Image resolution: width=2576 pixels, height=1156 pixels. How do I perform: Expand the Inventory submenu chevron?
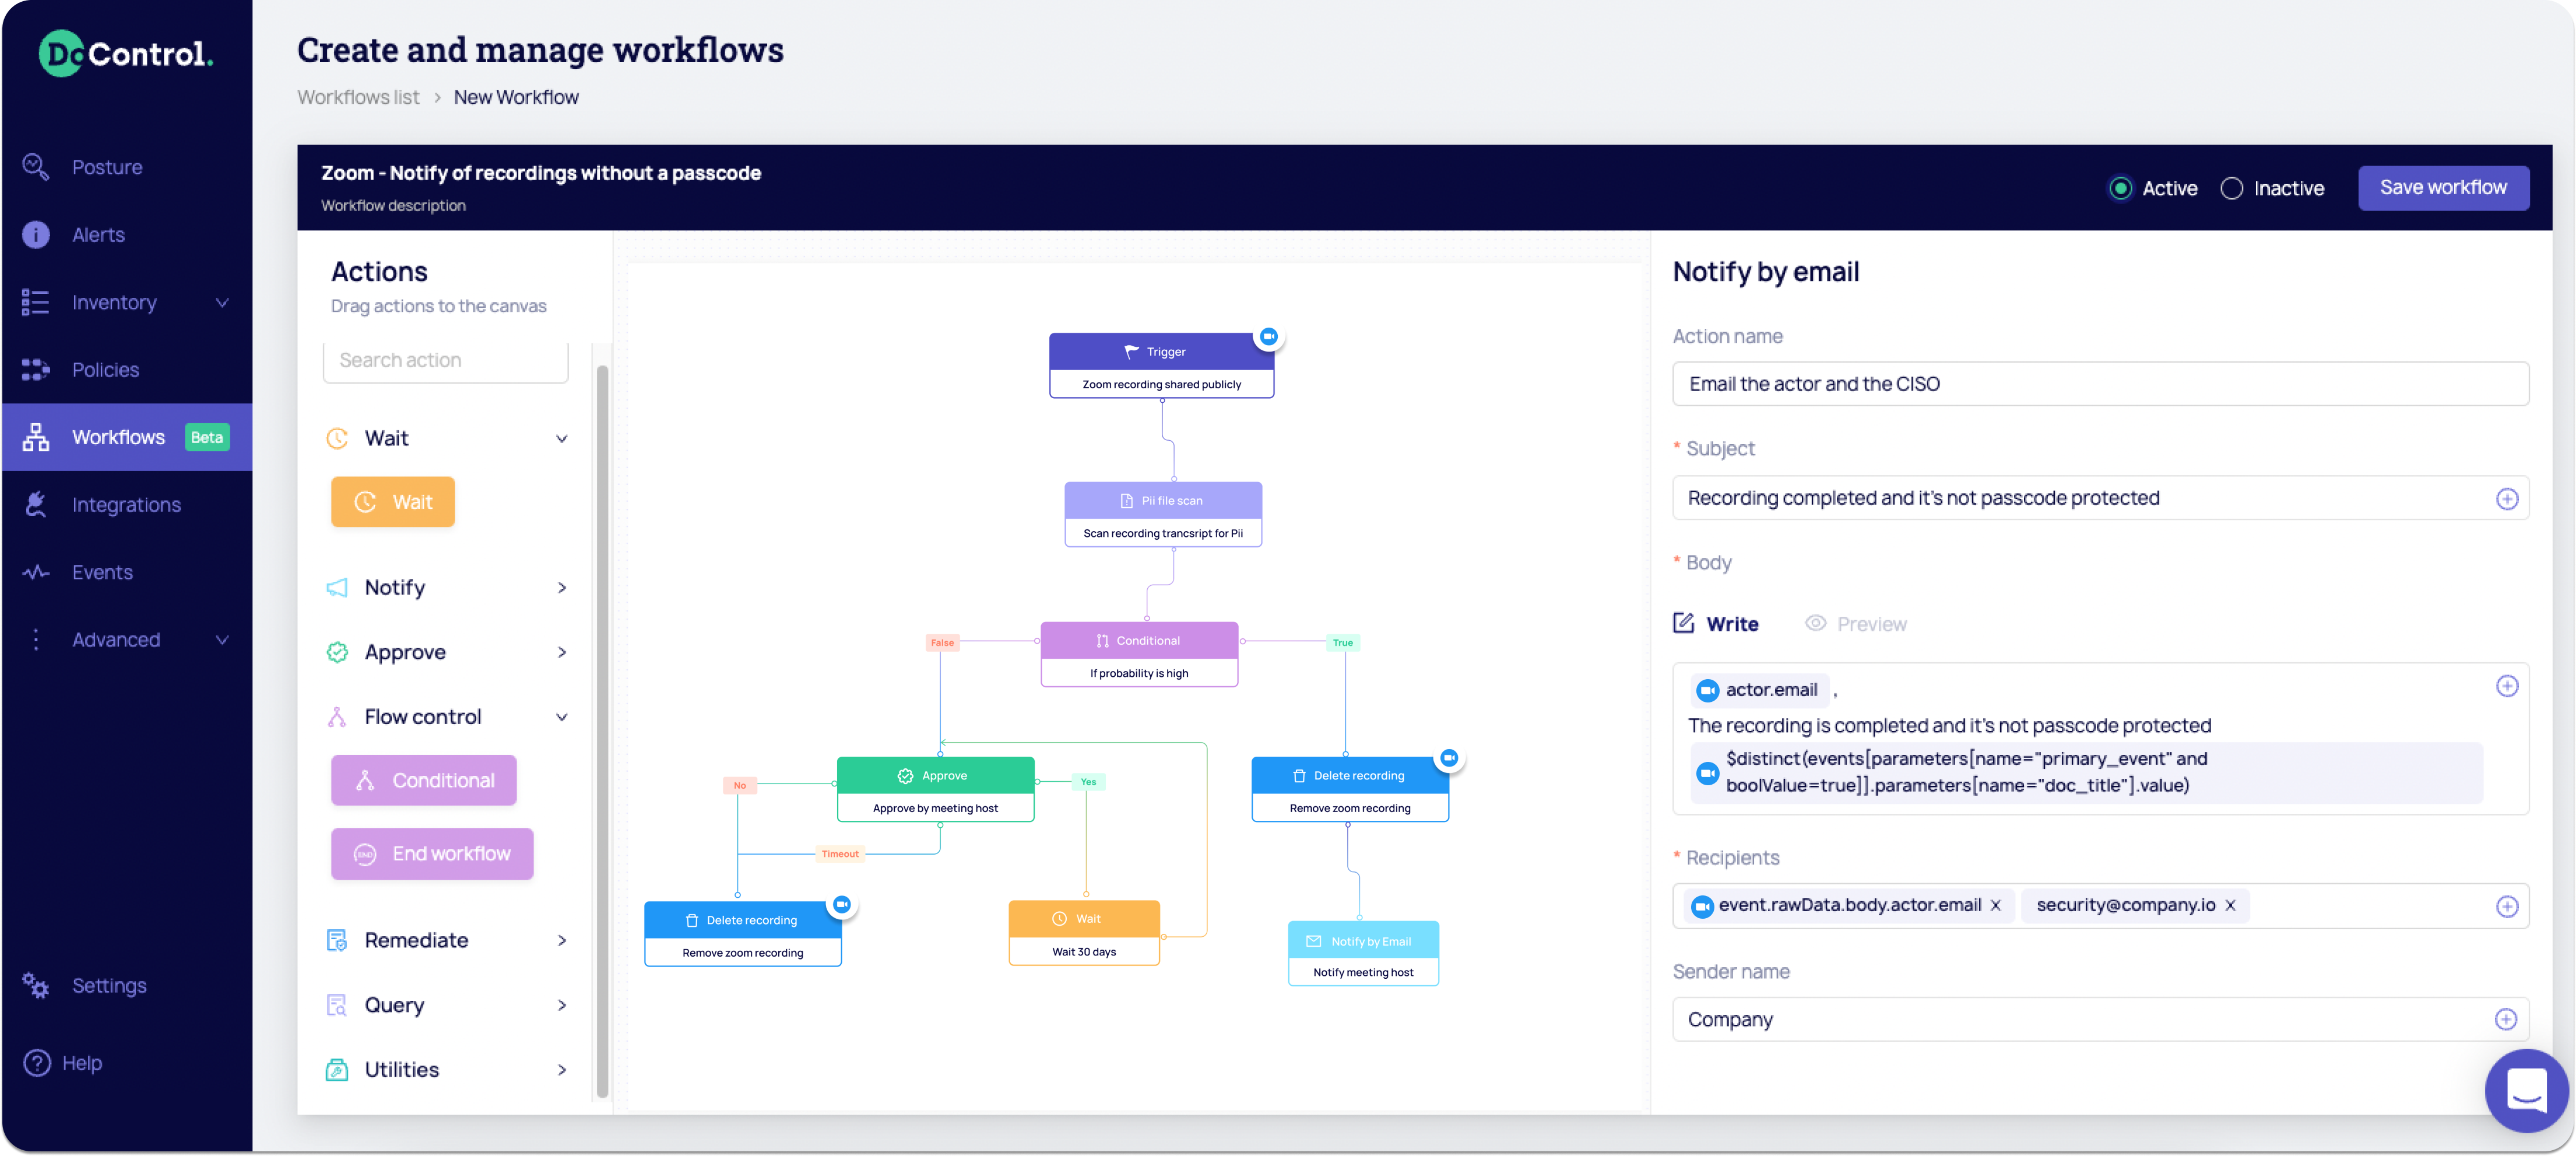click(x=222, y=302)
